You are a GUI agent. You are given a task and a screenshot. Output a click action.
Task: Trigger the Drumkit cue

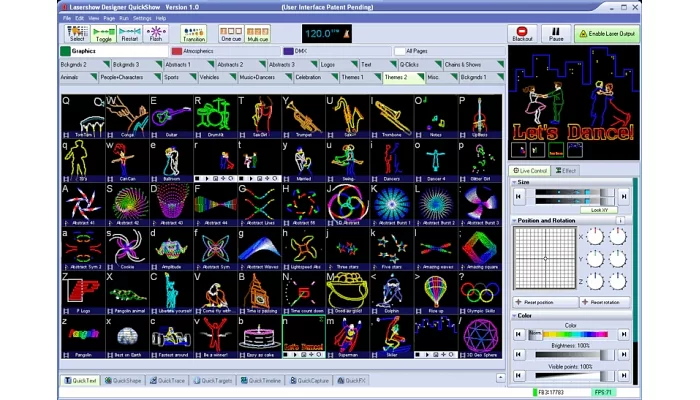[215, 116]
